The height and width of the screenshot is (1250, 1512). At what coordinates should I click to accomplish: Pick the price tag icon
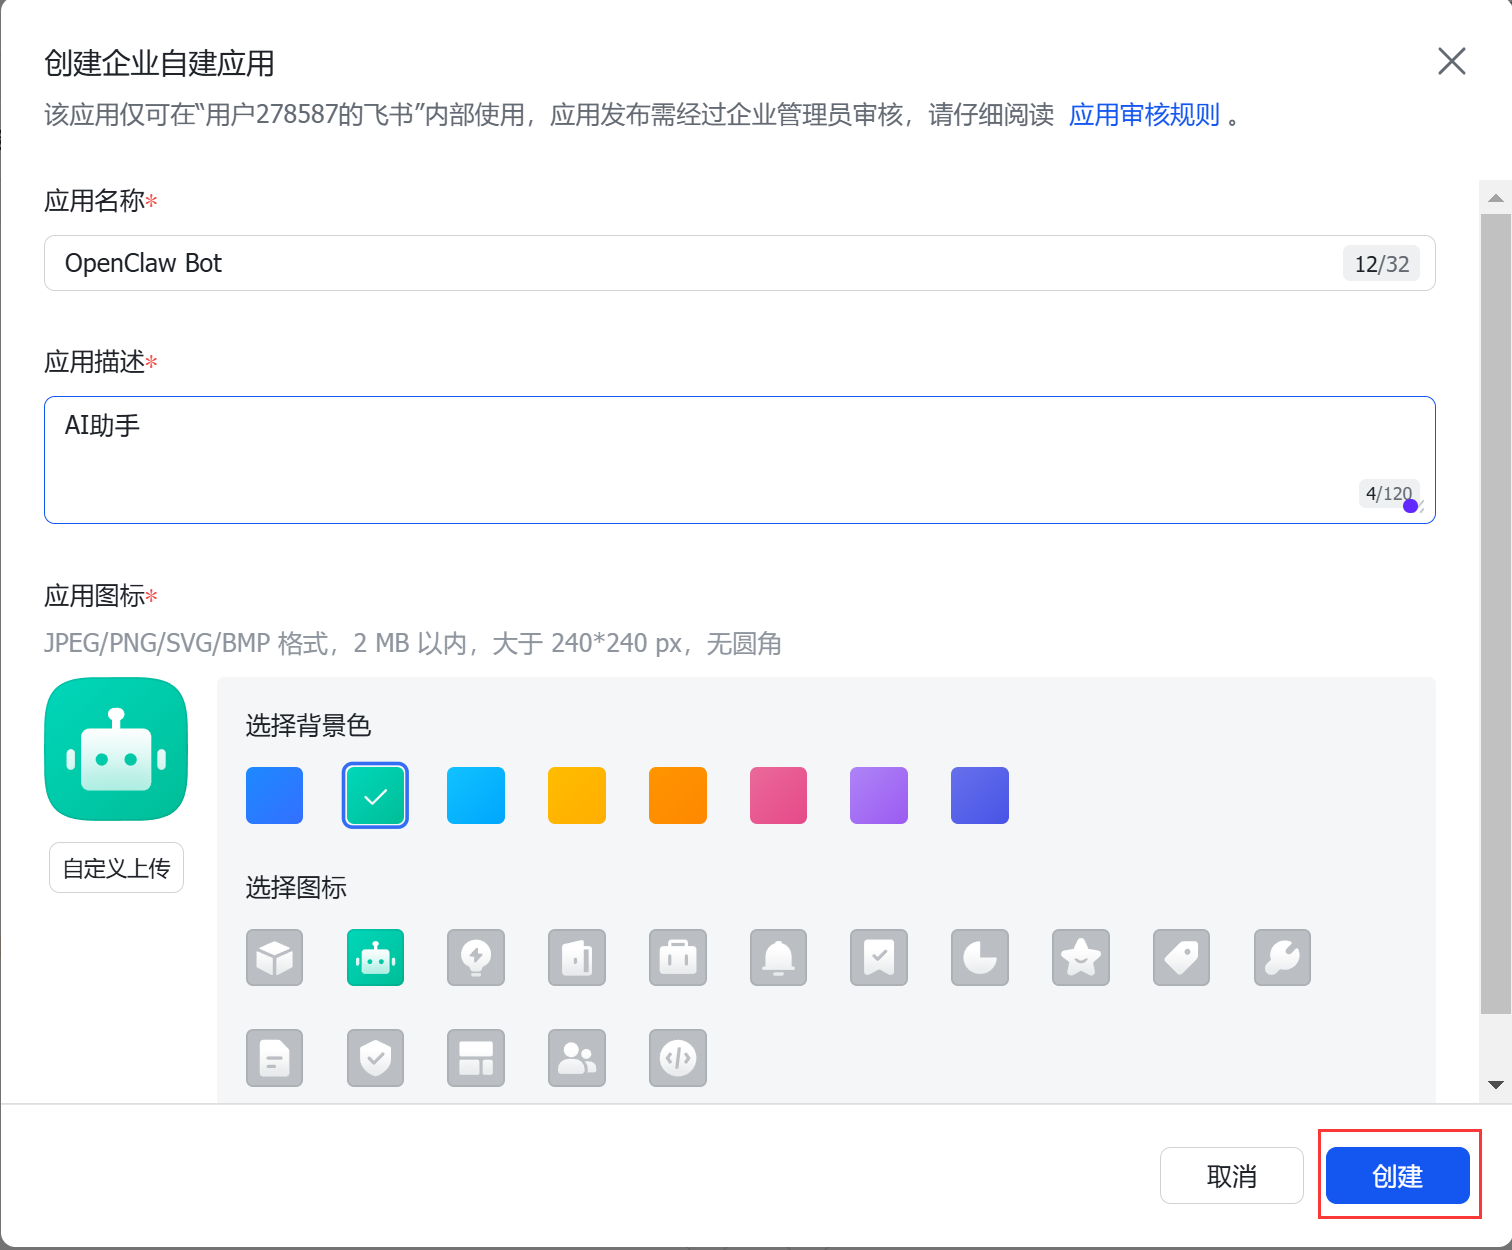tap(1181, 958)
